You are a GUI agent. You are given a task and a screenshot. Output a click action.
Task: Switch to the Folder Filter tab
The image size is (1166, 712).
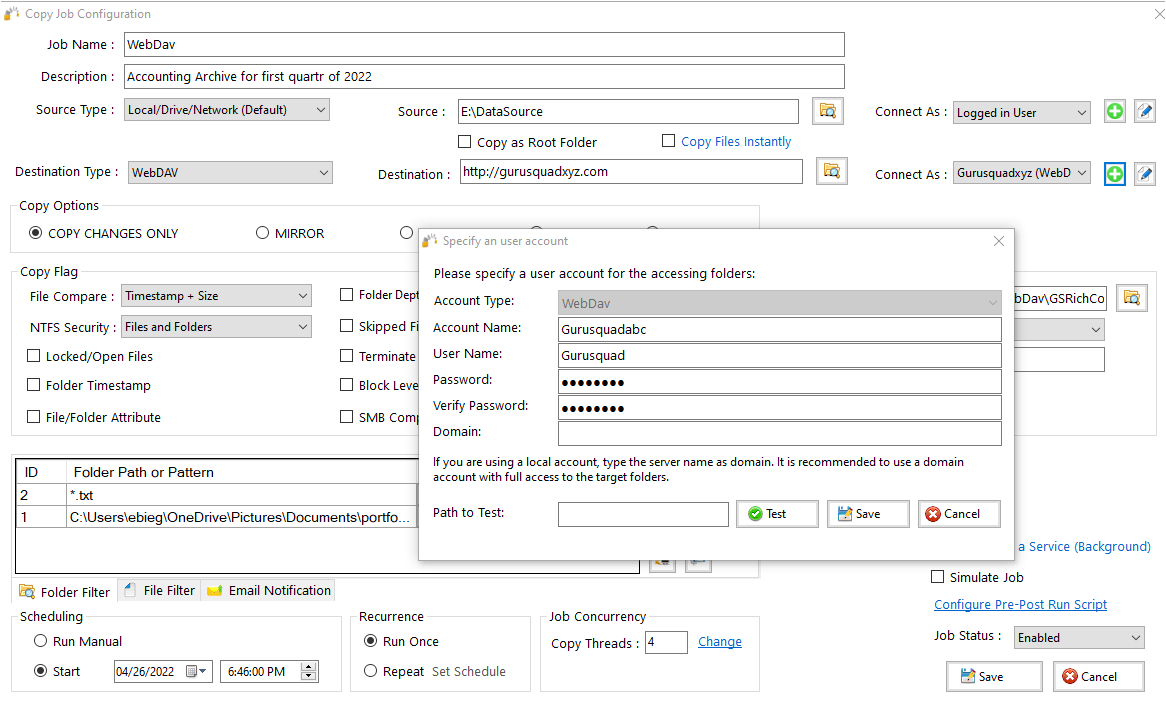click(65, 591)
